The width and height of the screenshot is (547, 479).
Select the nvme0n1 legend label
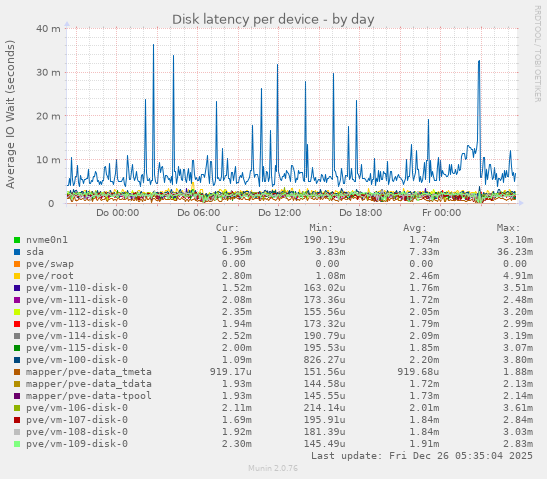[x=47, y=240]
